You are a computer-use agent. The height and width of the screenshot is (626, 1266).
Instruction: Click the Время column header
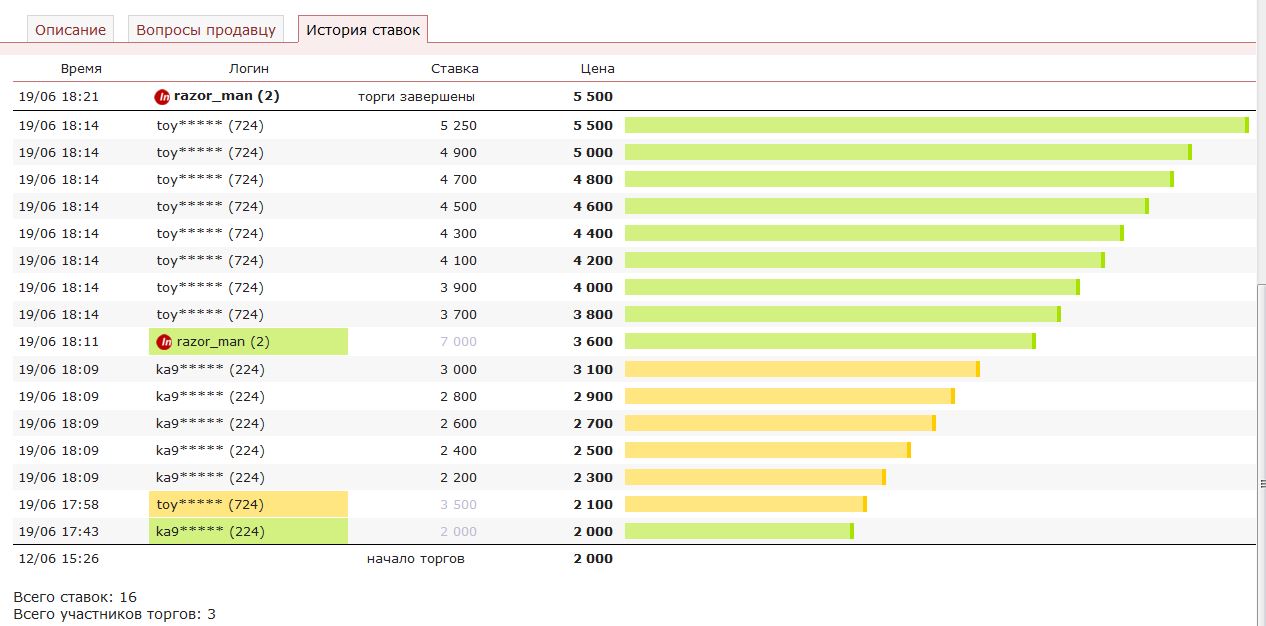pyautogui.click(x=81, y=69)
